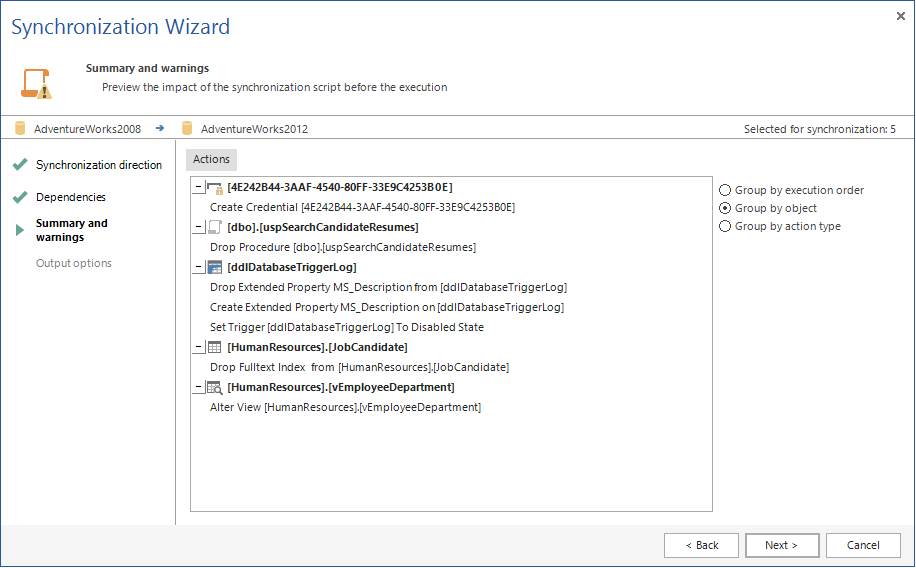Click the Next button
The image size is (916, 568).
point(782,545)
